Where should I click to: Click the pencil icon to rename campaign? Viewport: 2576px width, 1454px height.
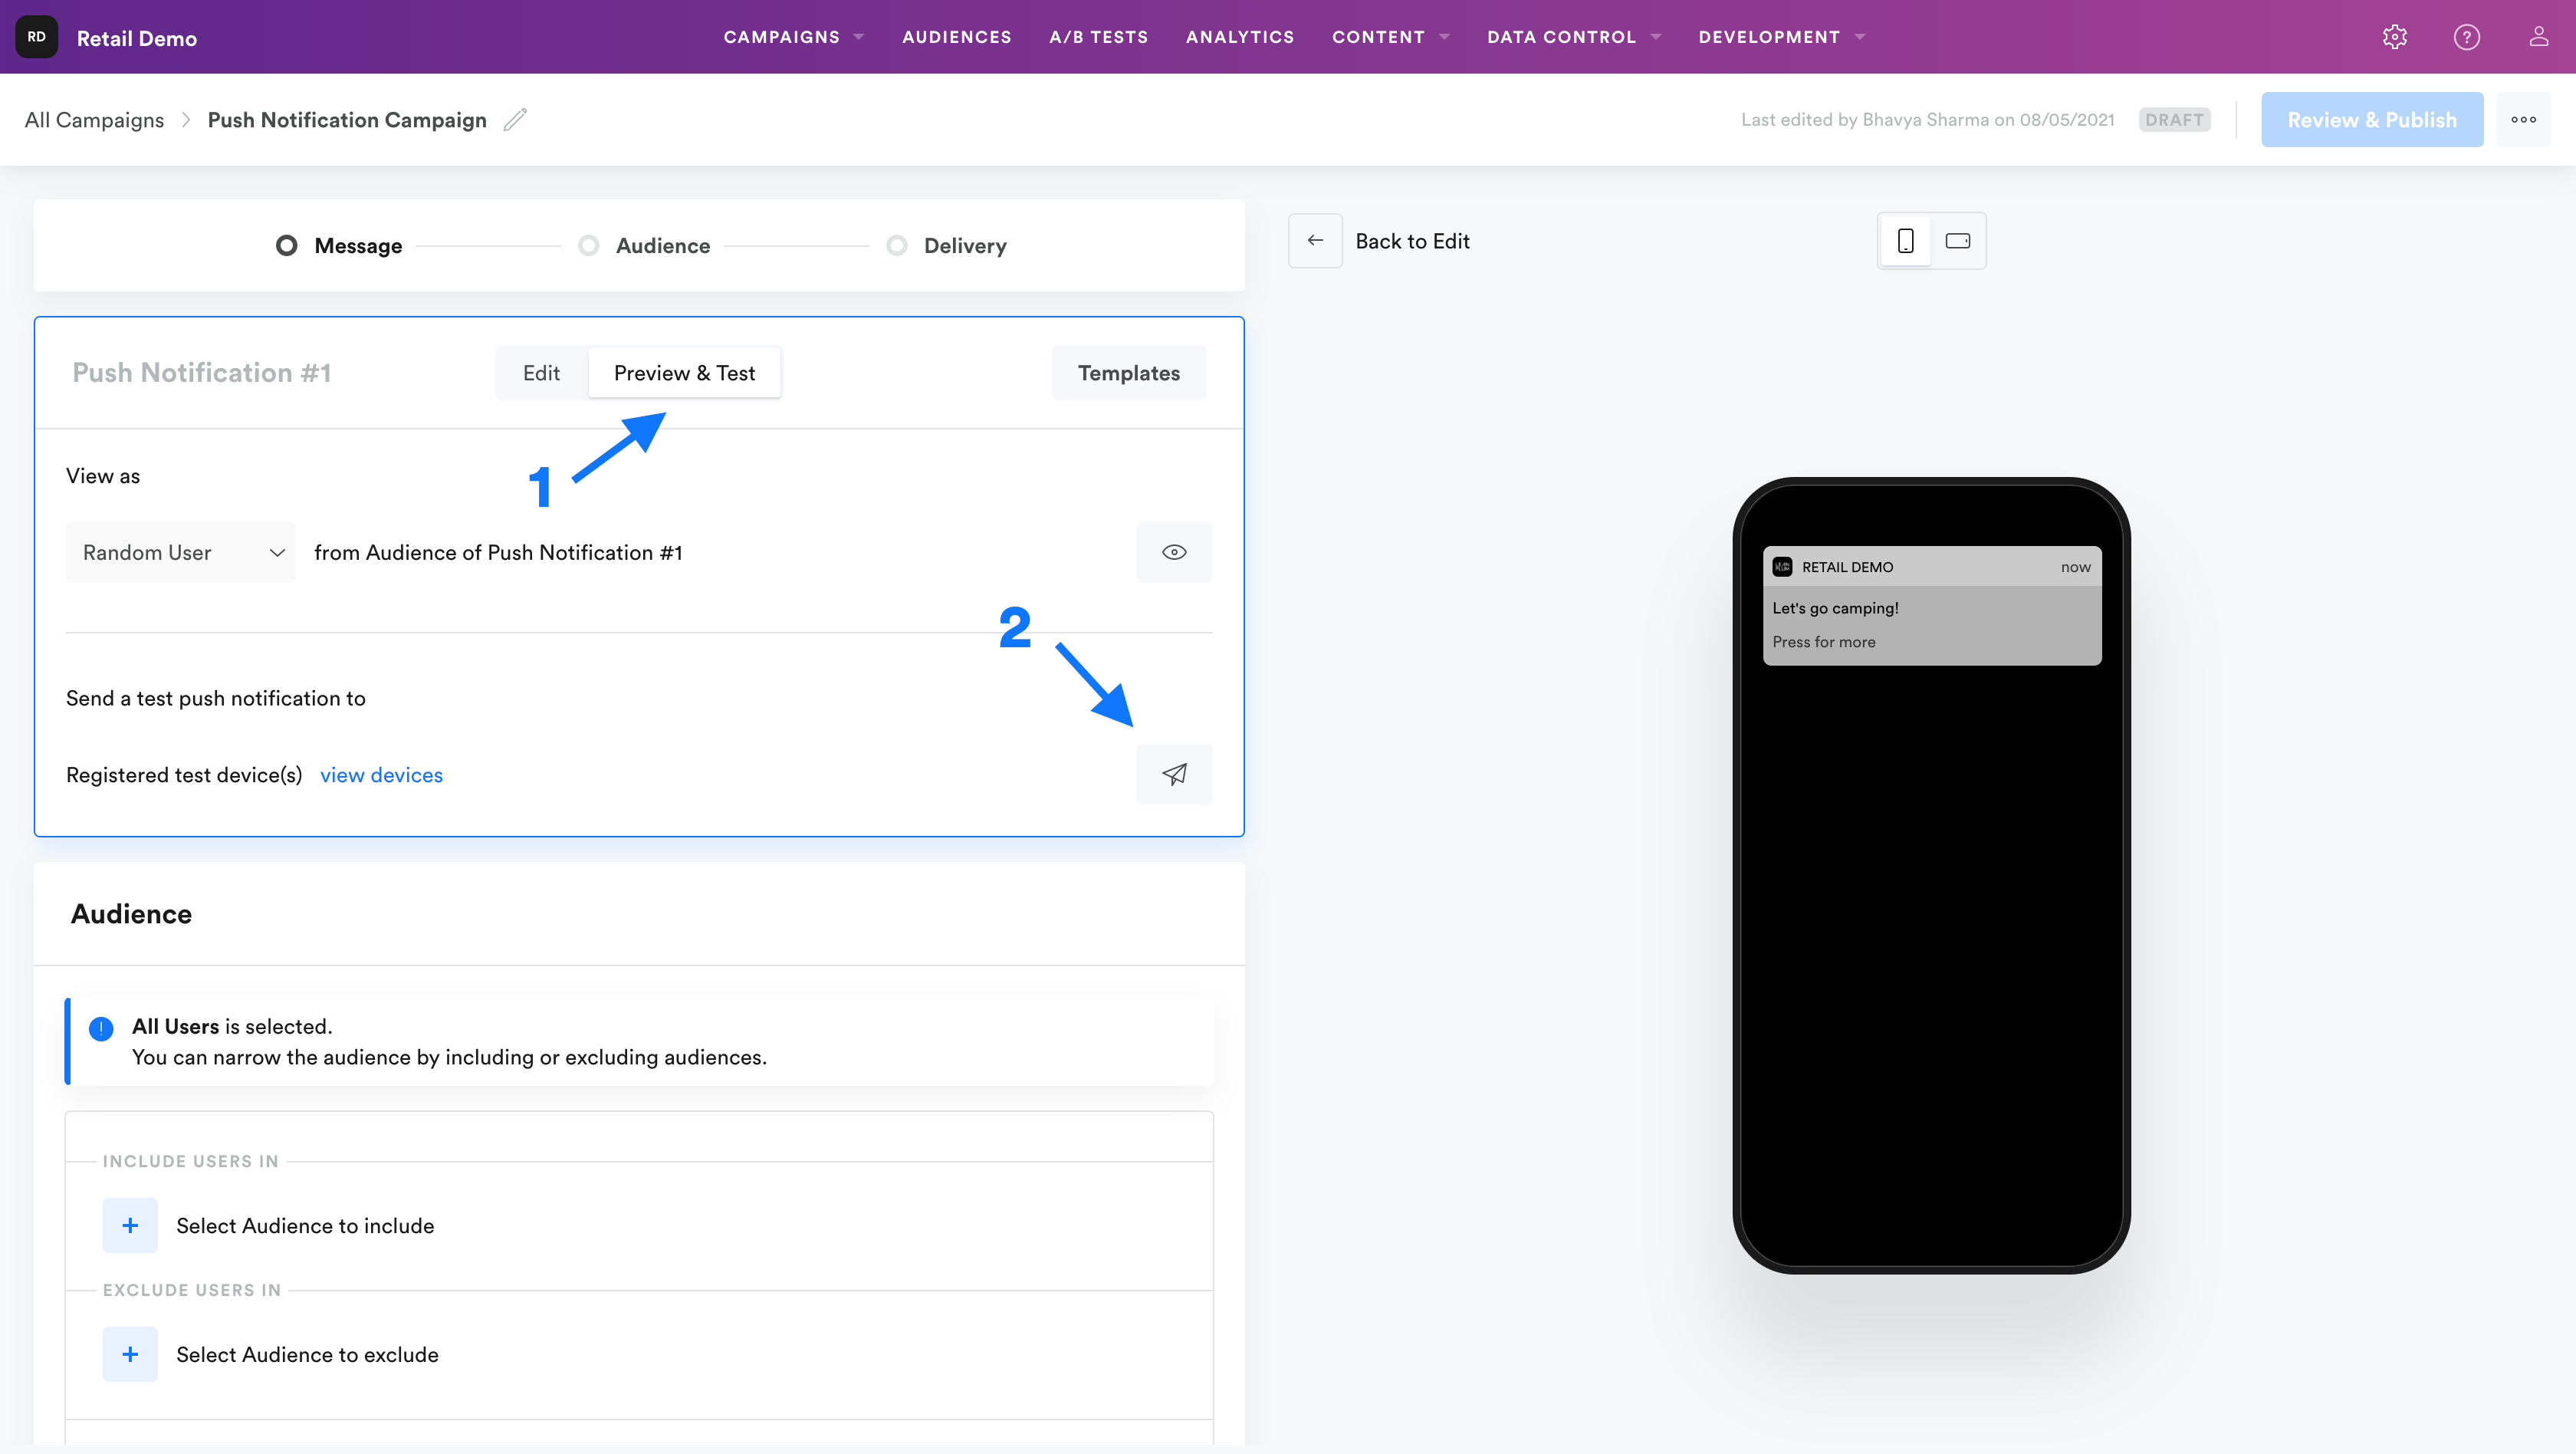pos(515,120)
